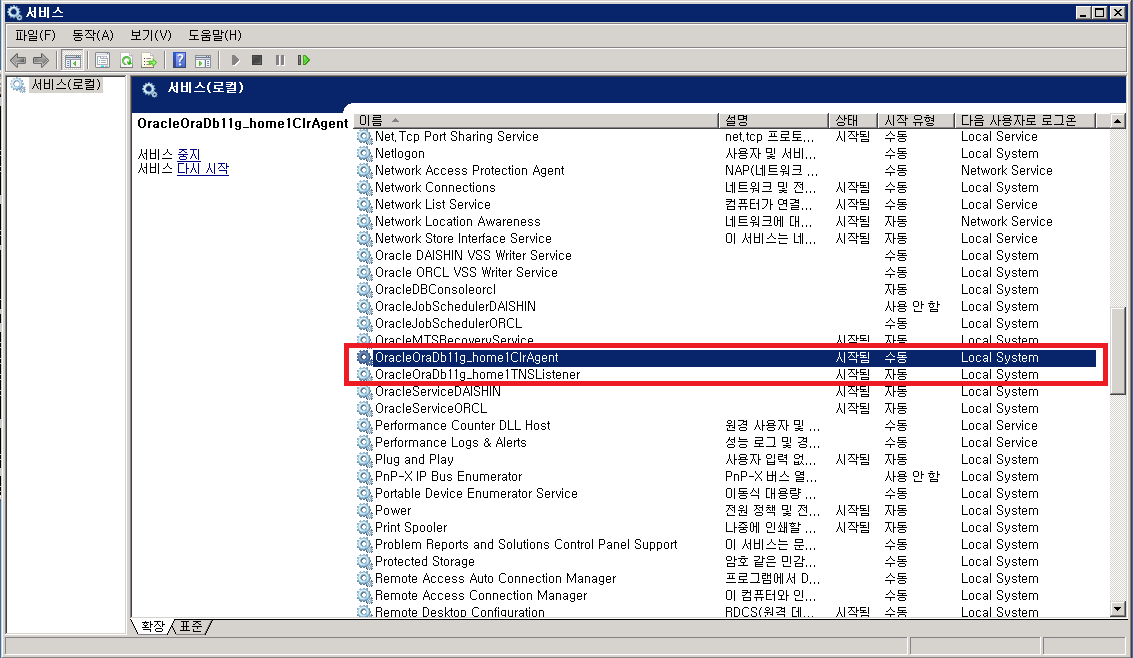Click the vertical scrollbar thumb
The width and height of the screenshot is (1133, 658).
coord(1118,351)
